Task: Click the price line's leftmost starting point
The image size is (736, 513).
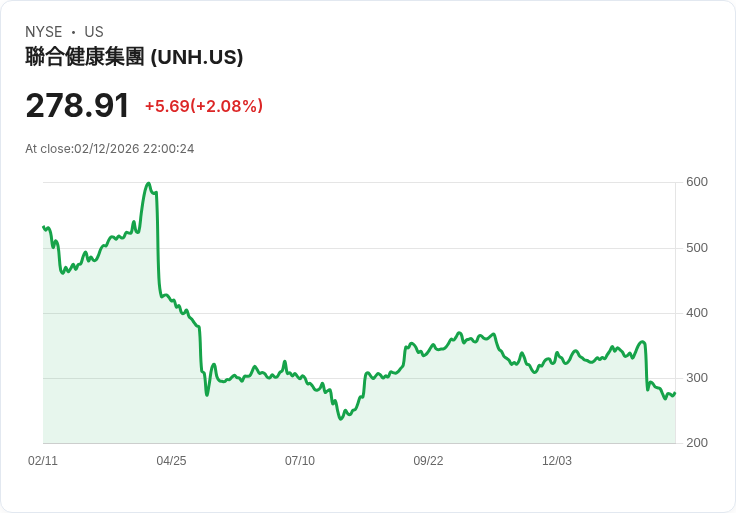Action: click(43, 227)
